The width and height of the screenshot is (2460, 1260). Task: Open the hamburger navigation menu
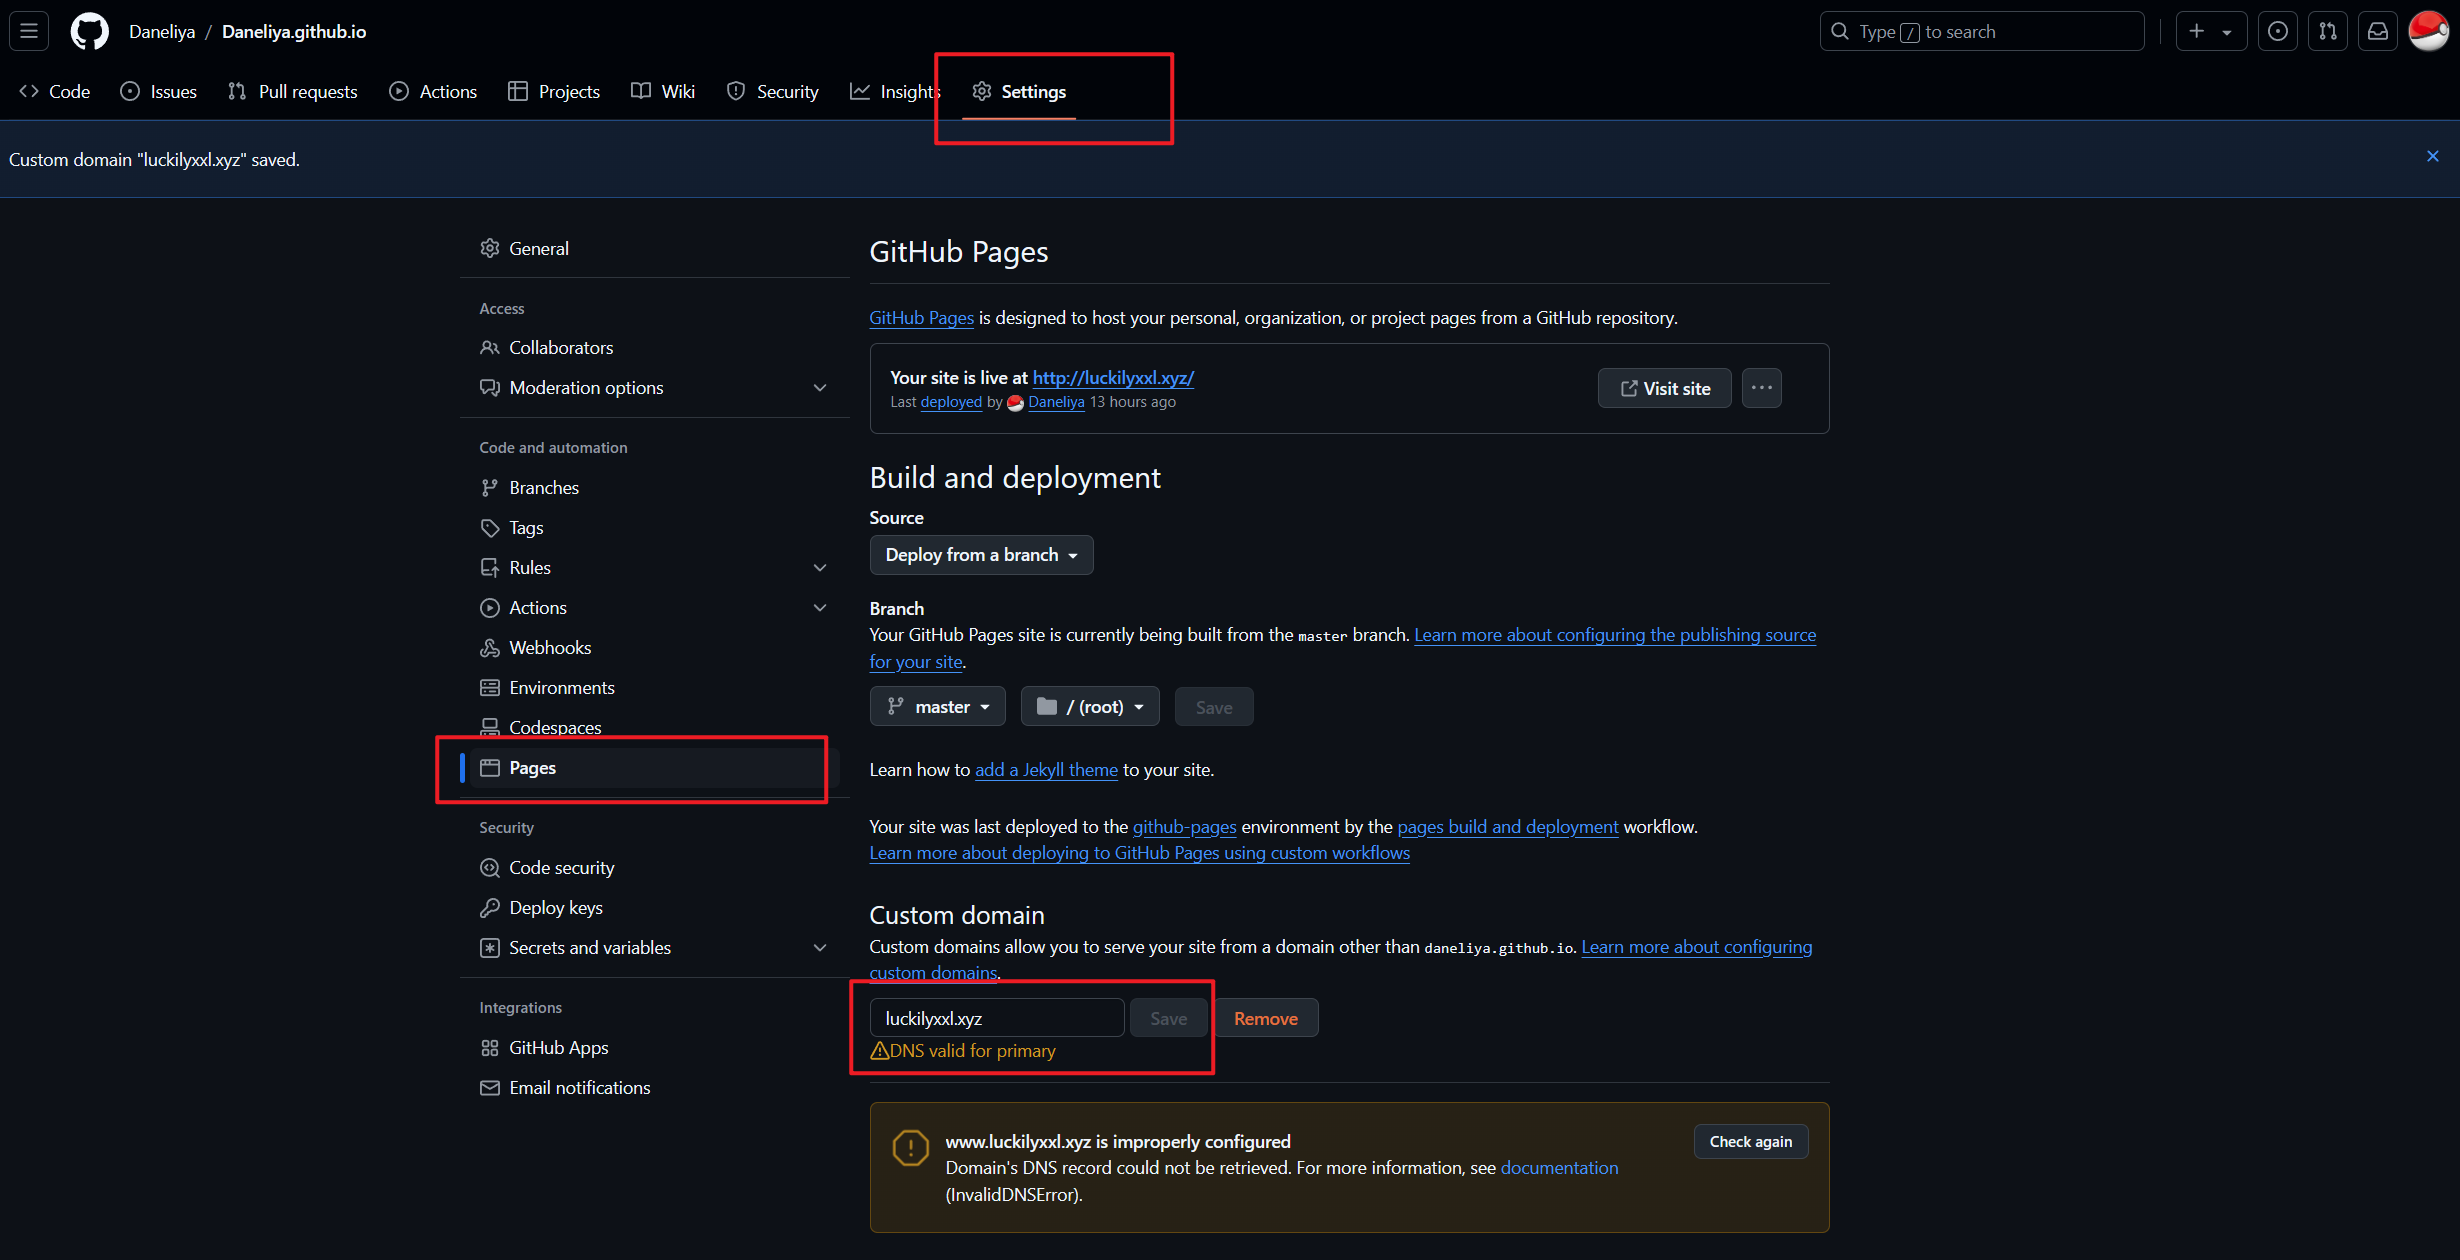click(x=29, y=31)
